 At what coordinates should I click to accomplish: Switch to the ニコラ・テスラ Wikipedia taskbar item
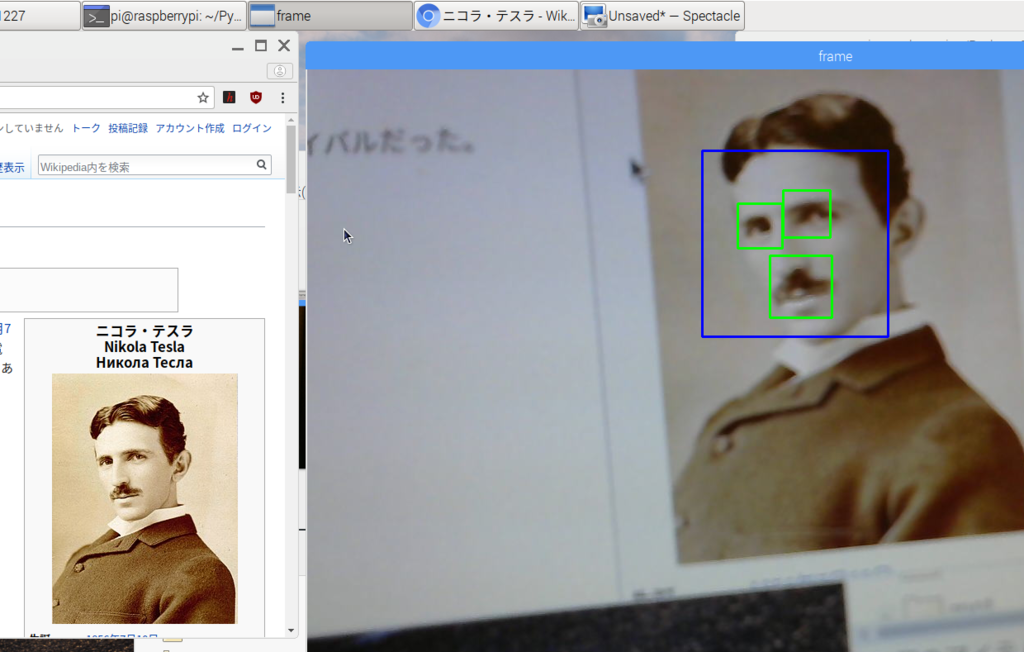pos(496,16)
